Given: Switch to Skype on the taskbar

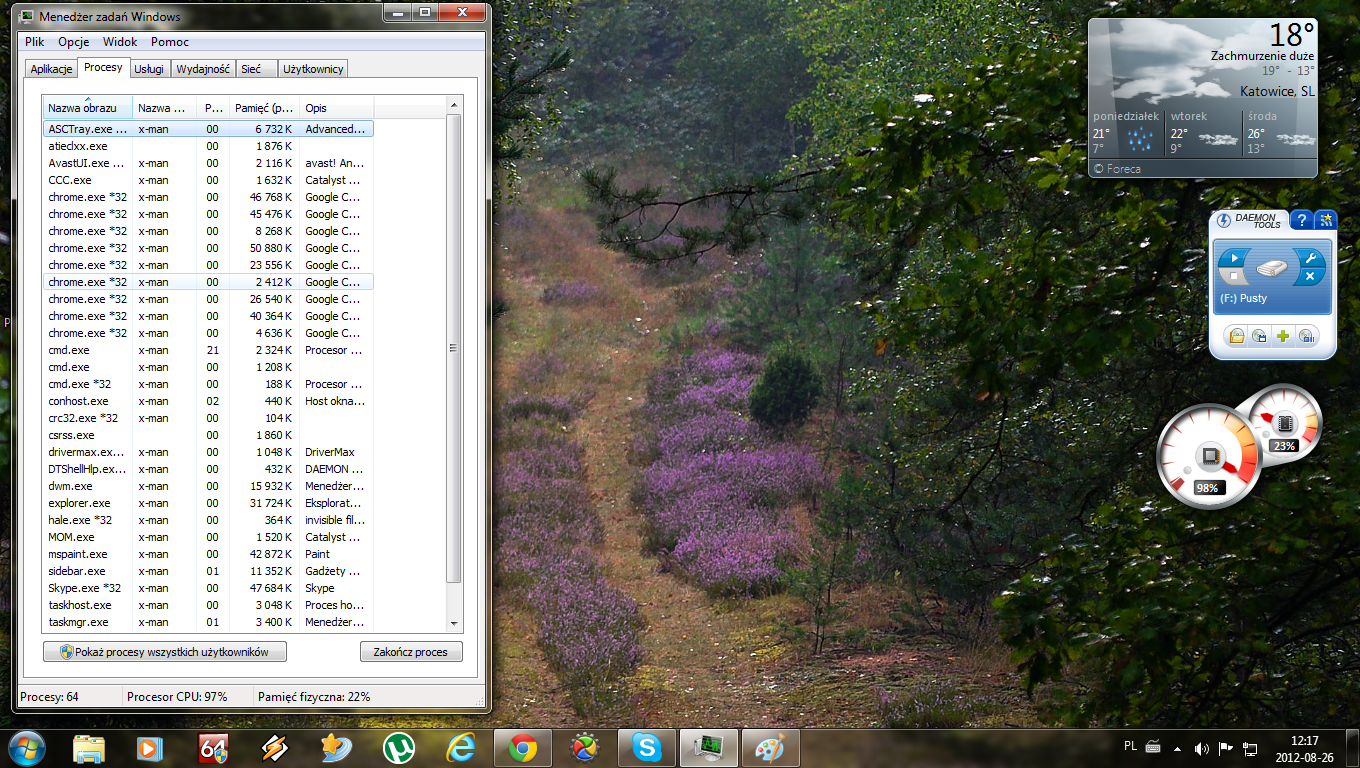Looking at the screenshot, I should click(647, 748).
